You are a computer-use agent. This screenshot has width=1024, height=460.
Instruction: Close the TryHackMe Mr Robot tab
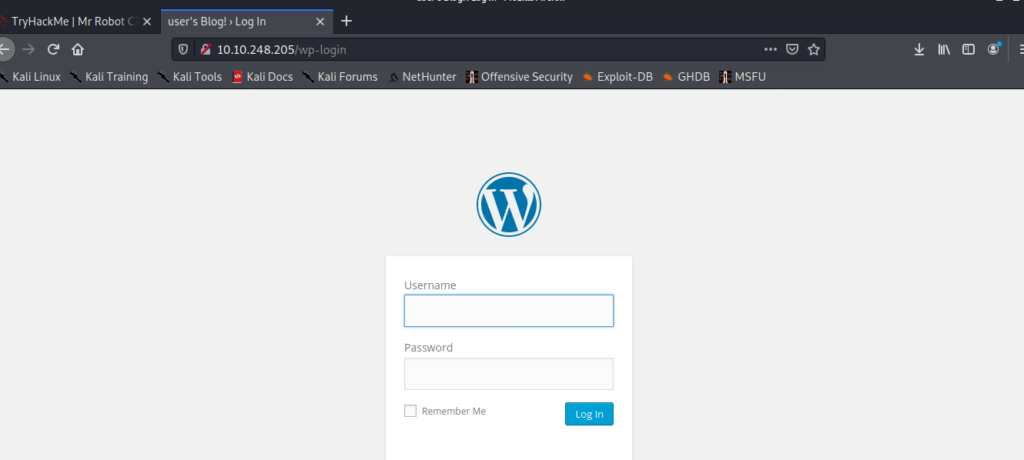coord(147,22)
